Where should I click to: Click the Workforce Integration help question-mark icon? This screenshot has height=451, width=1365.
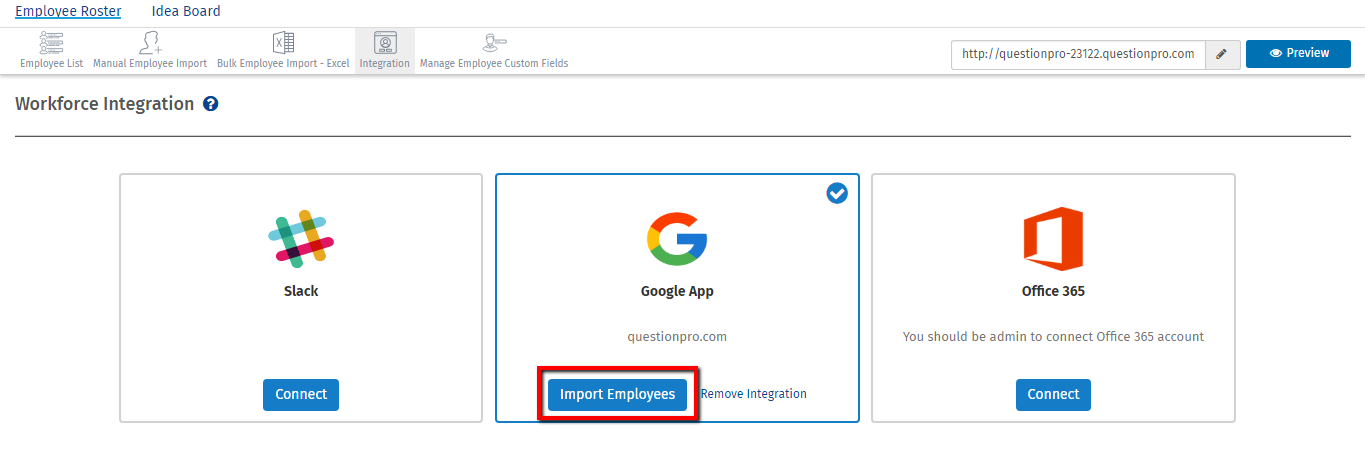[211, 104]
